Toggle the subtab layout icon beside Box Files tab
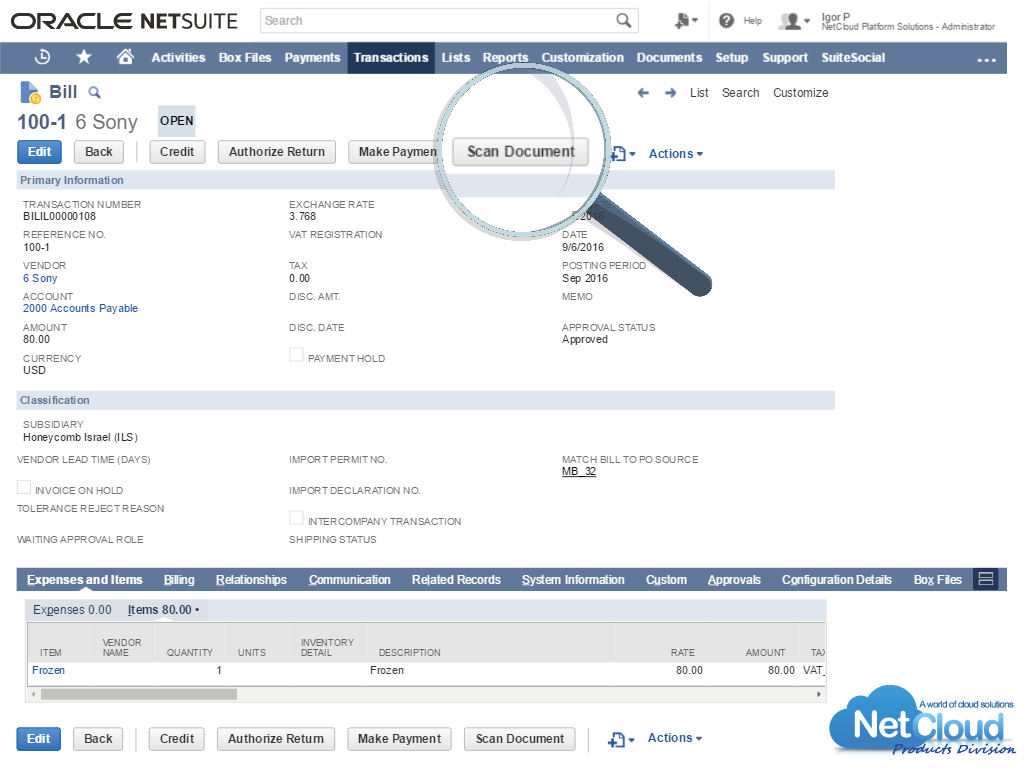1024x768 pixels. (x=985, y=579)
